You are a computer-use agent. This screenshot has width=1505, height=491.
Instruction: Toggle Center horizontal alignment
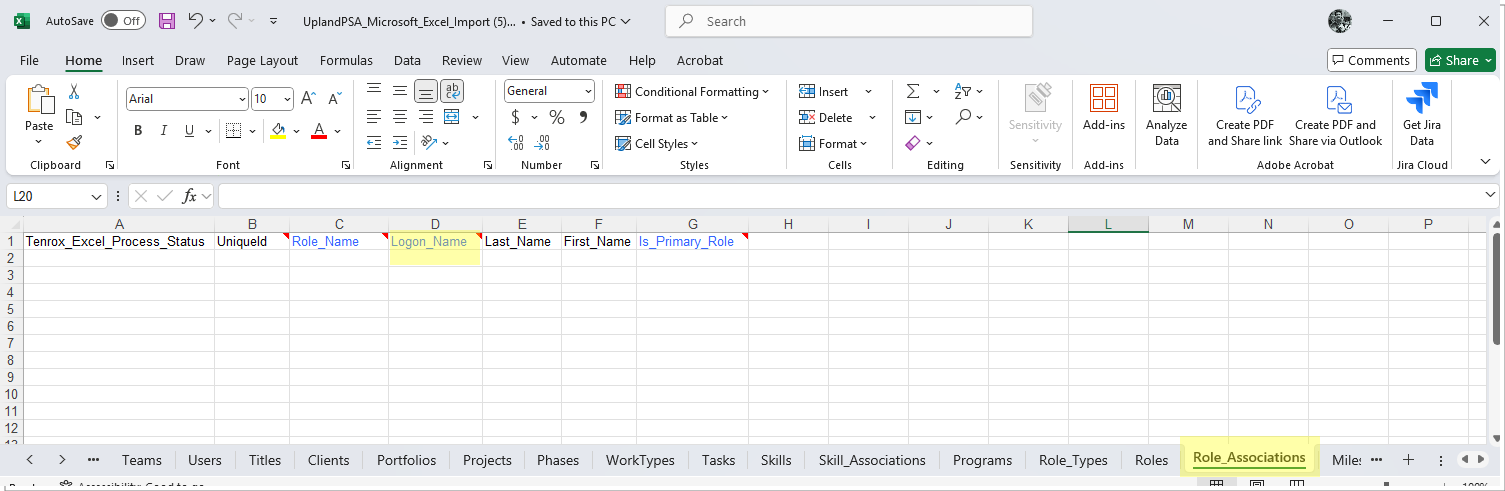[400, 117]
